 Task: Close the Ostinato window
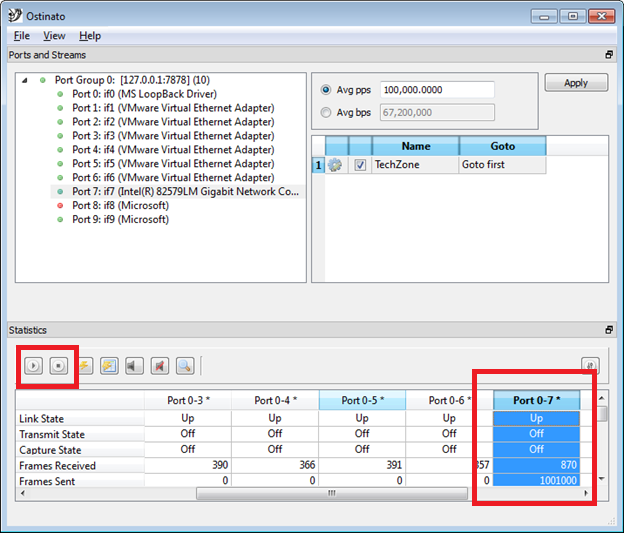tap(601, 16)
